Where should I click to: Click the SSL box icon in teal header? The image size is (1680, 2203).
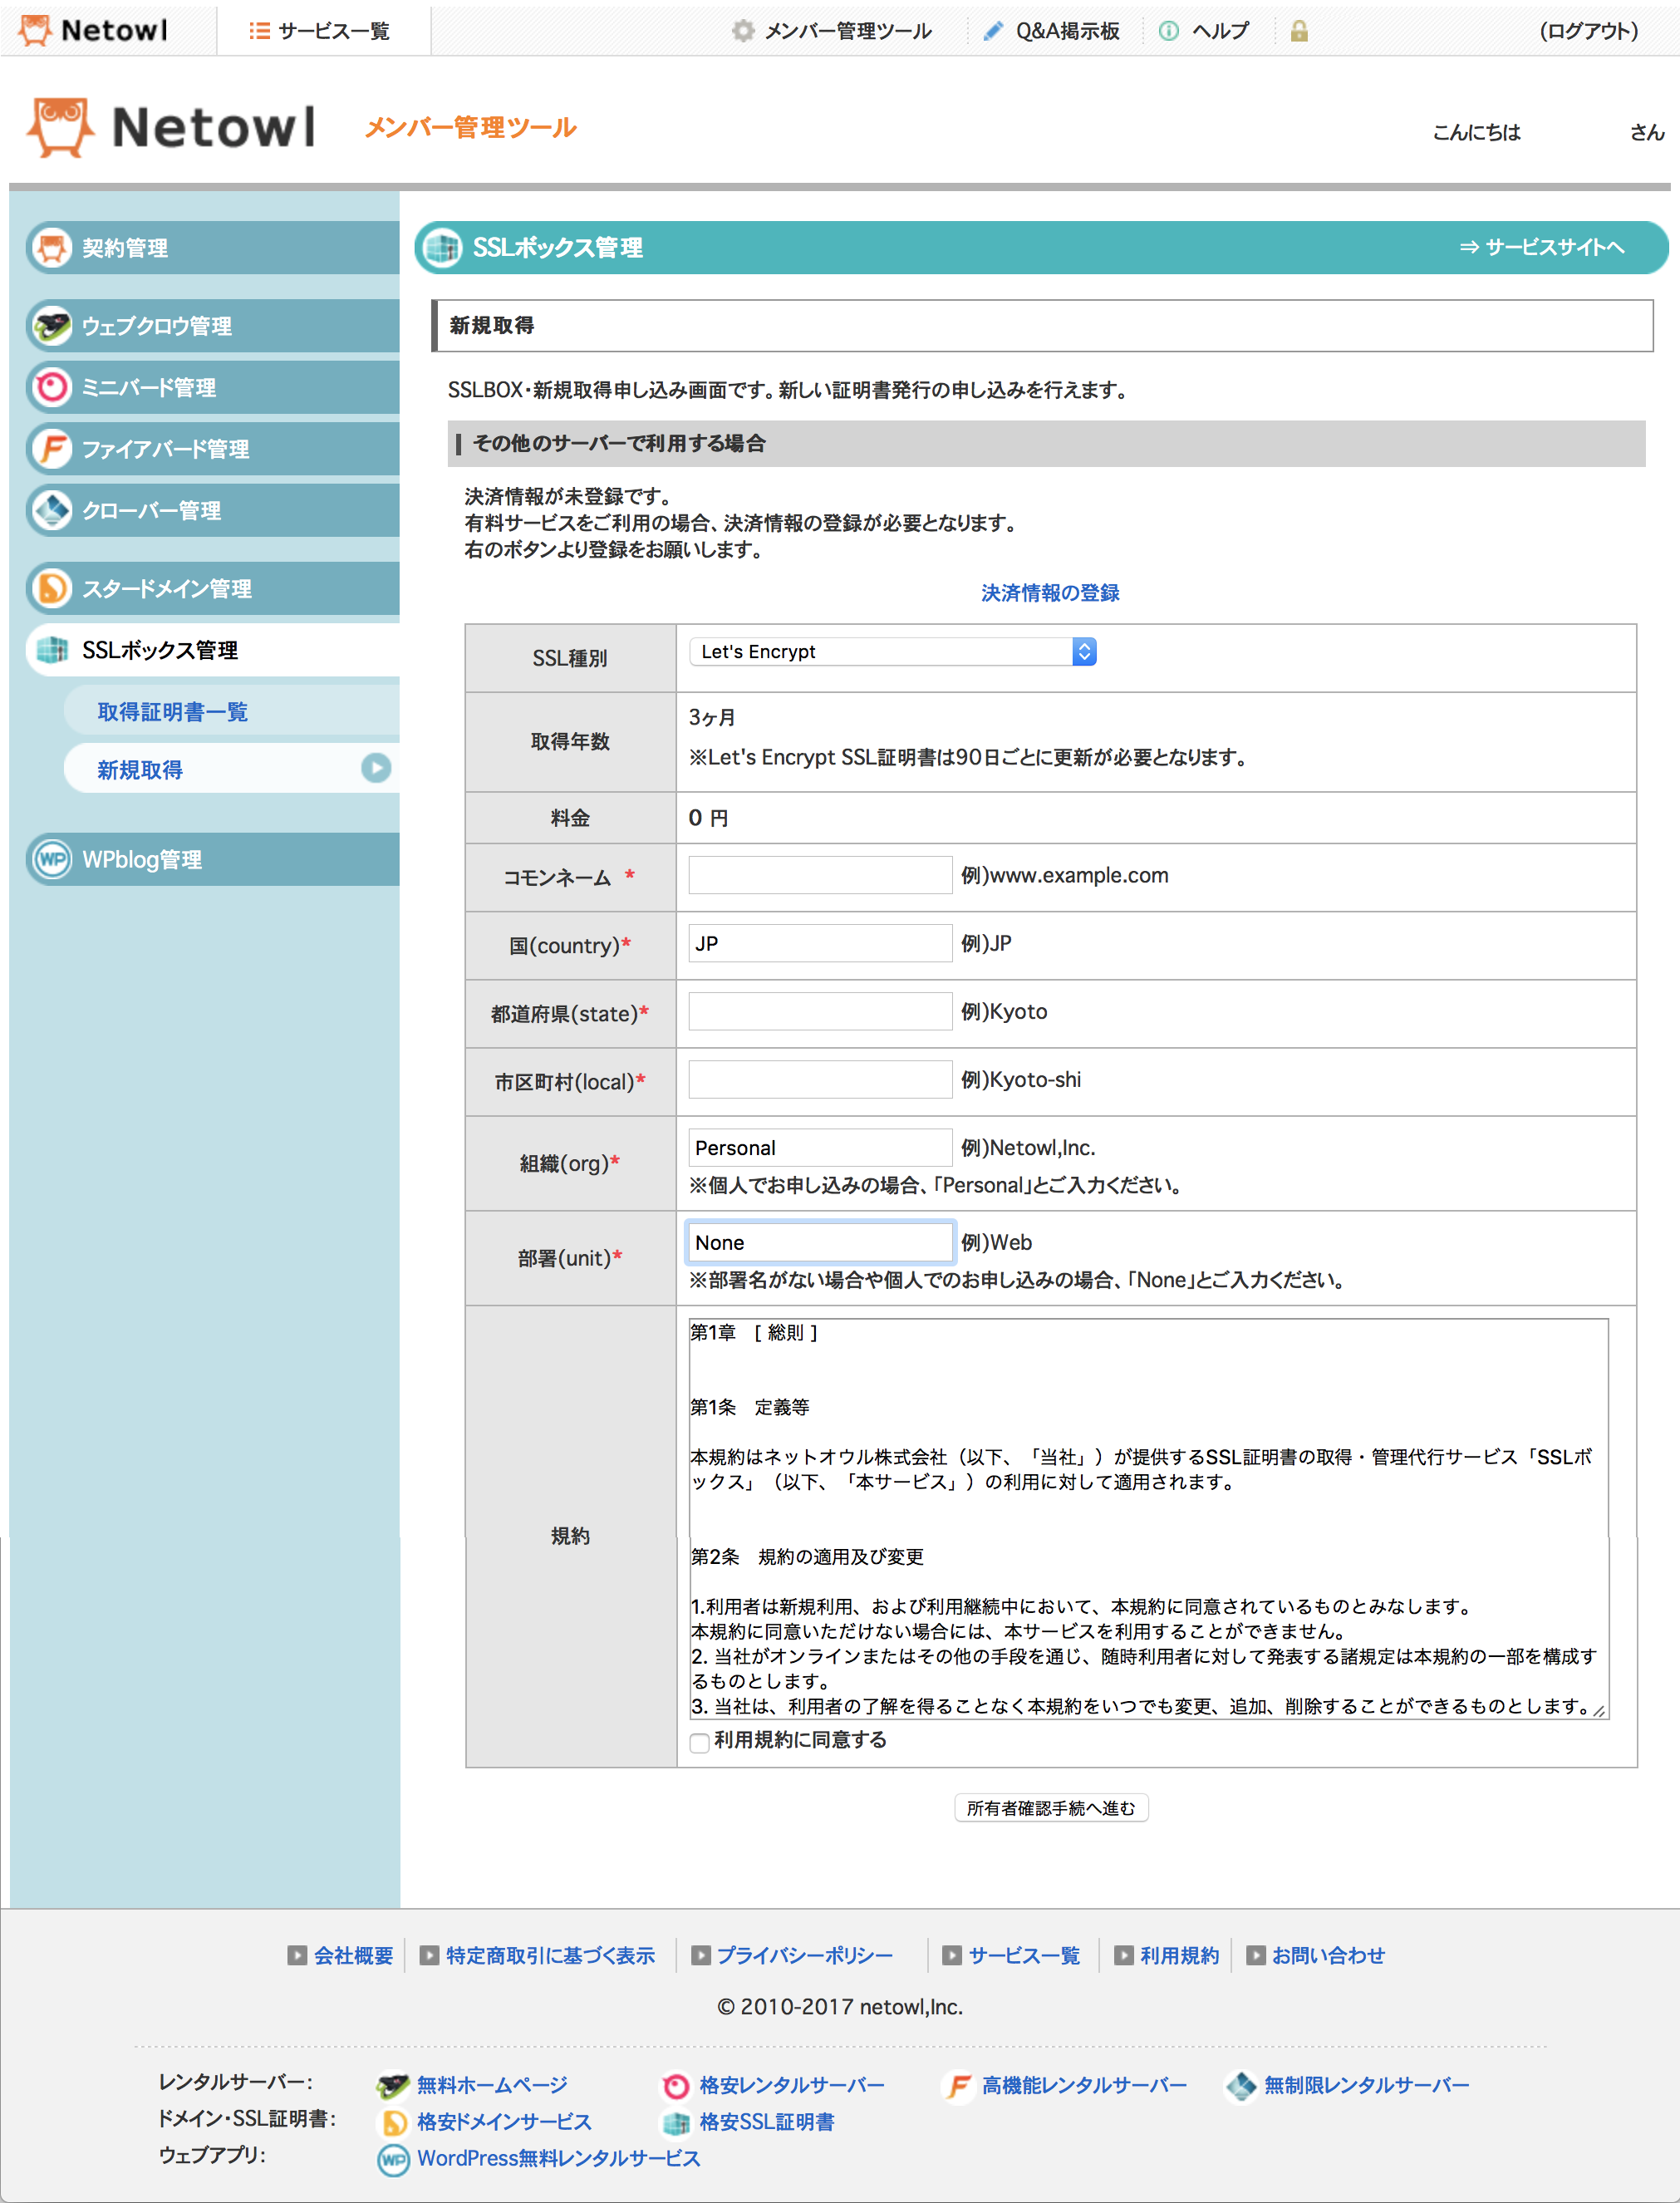[x=441, y=247]
